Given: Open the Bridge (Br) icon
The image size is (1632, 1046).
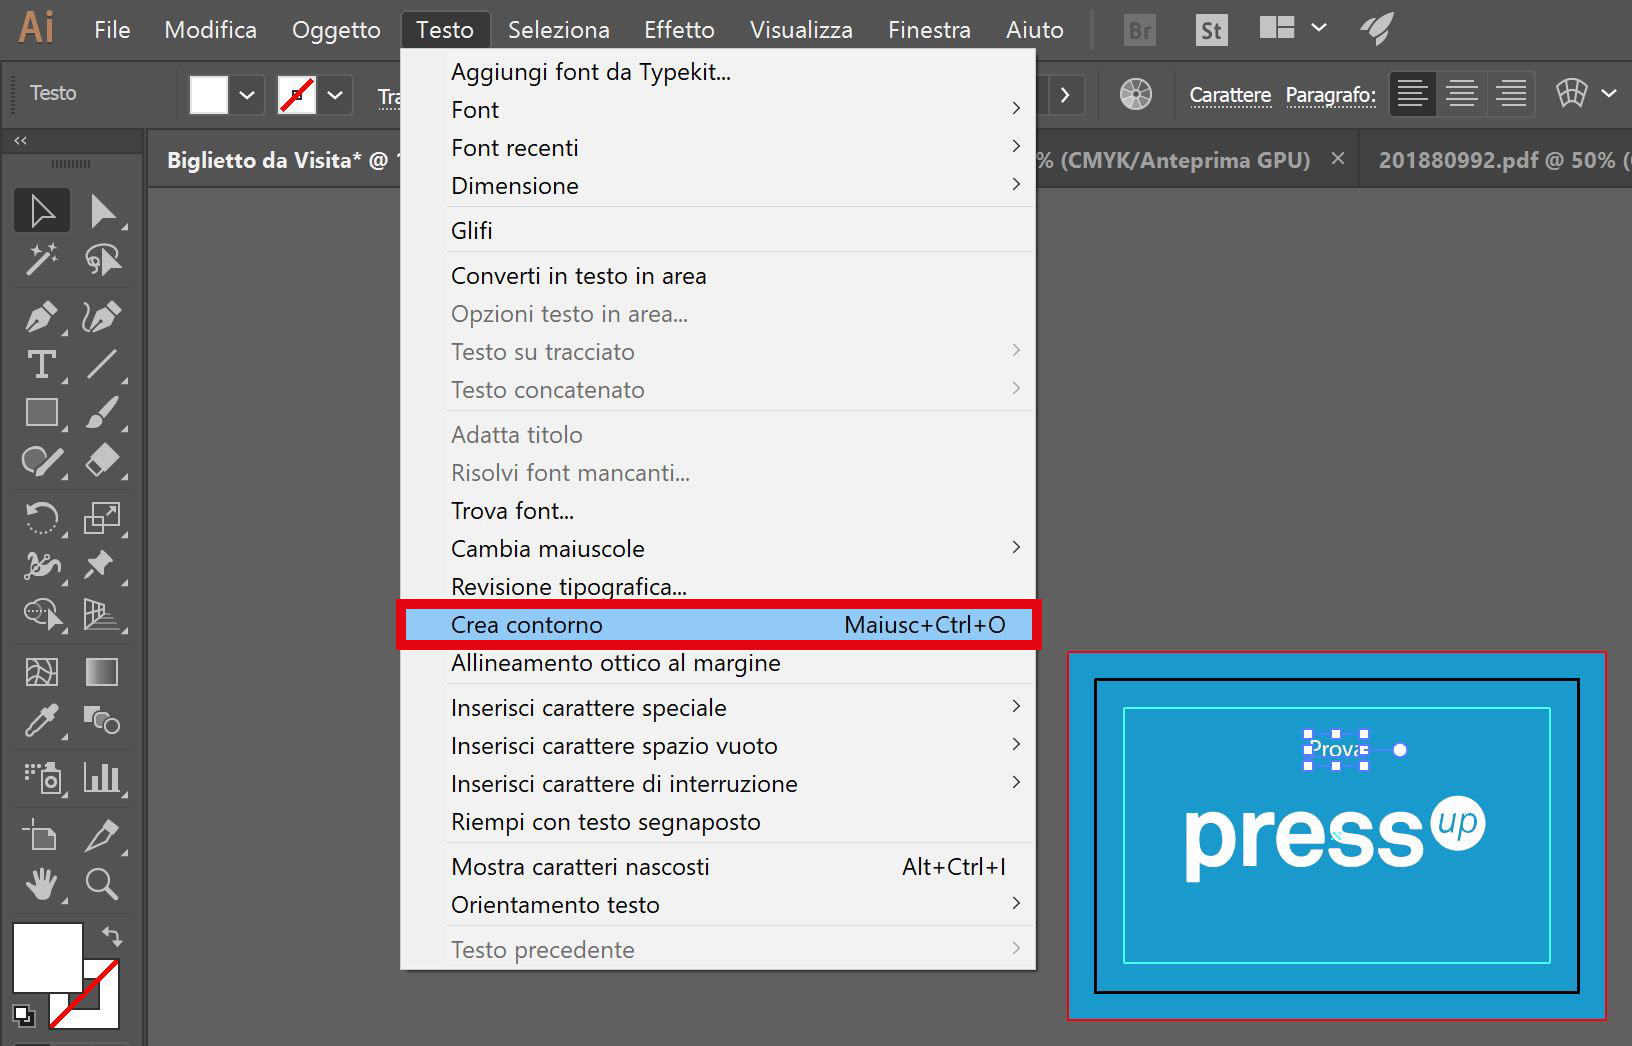Looking at the screenshot, I should (1139, 30).
